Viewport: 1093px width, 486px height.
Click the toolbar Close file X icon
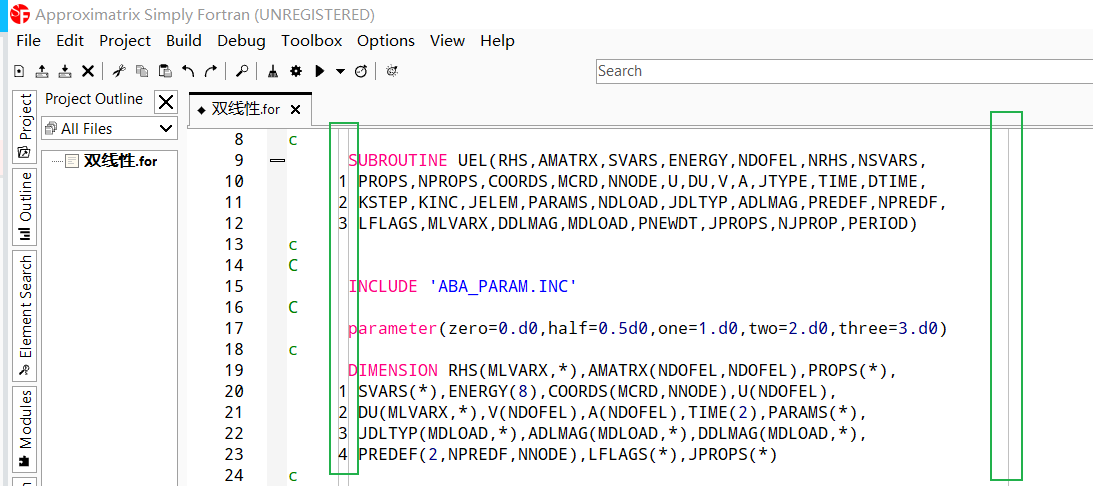tap(88, 70)
